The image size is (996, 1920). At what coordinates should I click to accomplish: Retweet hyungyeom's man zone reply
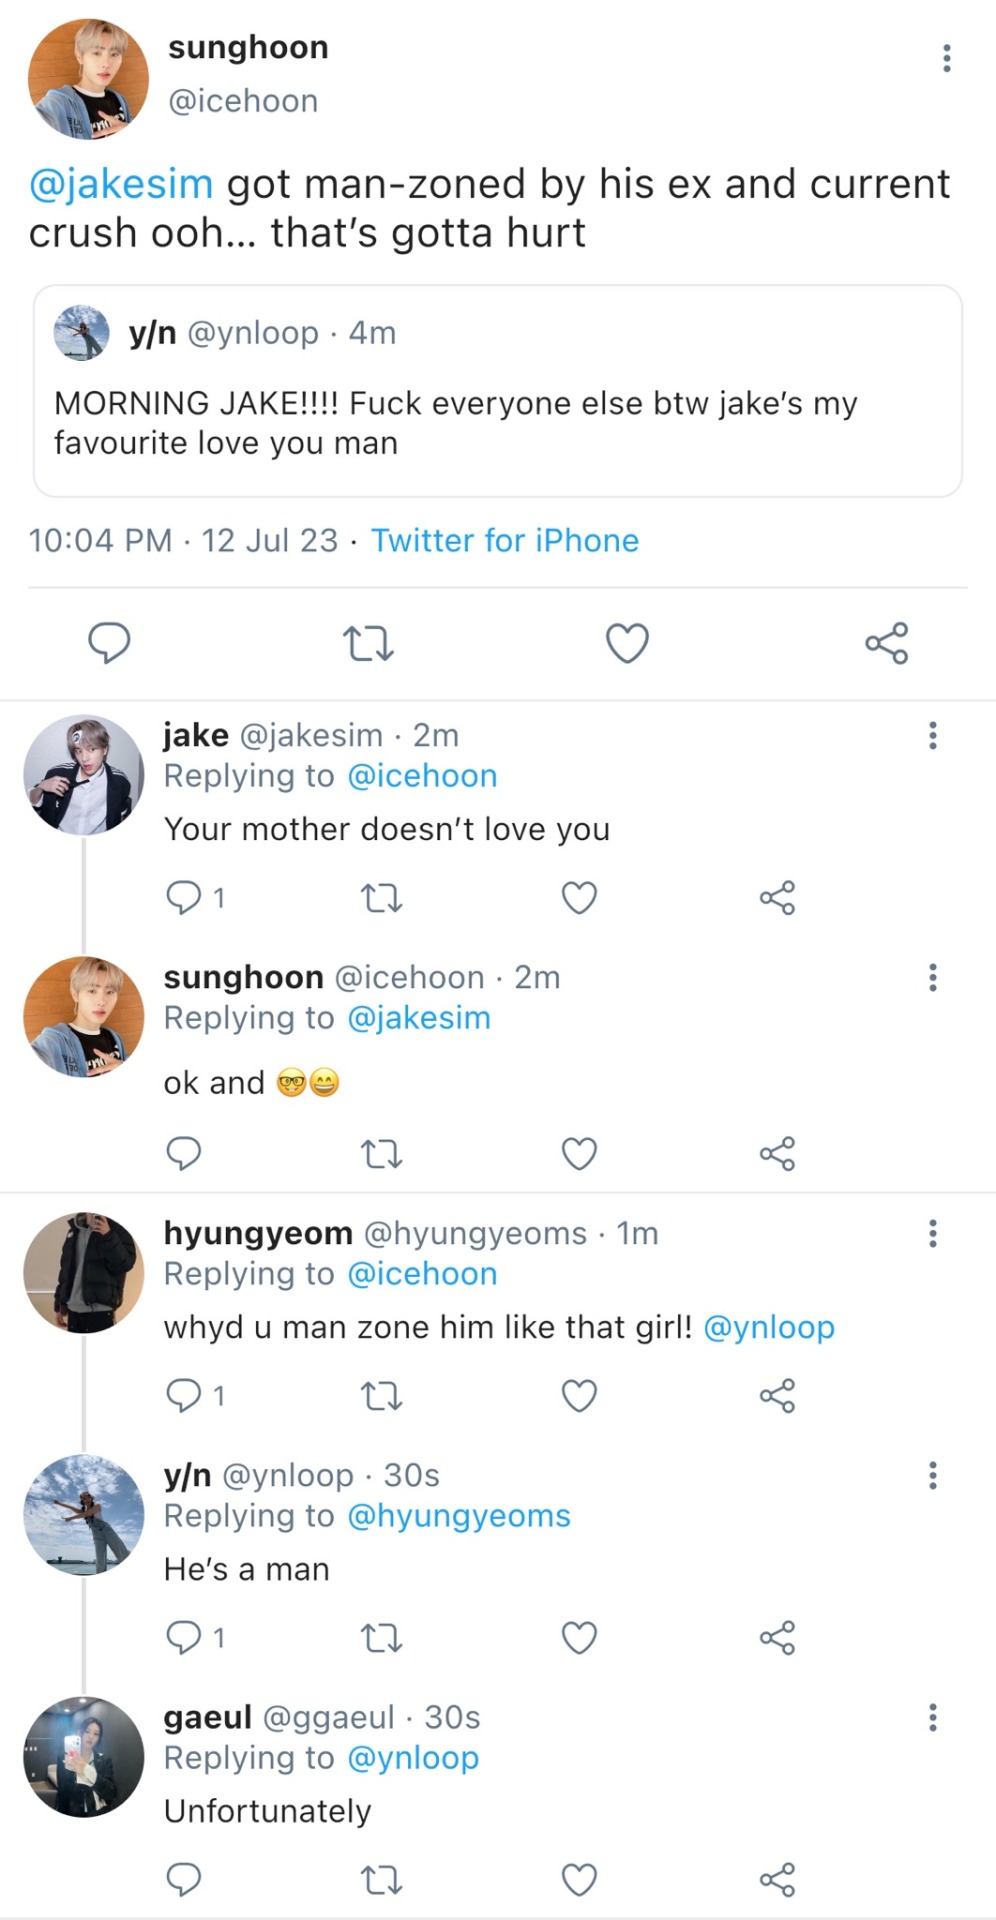coord(381,1395)
